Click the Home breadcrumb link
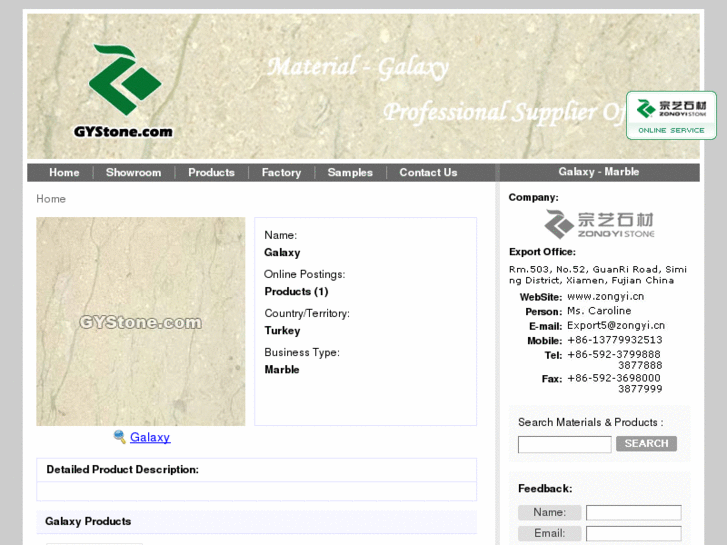The image size is (727, 545). 51,199
